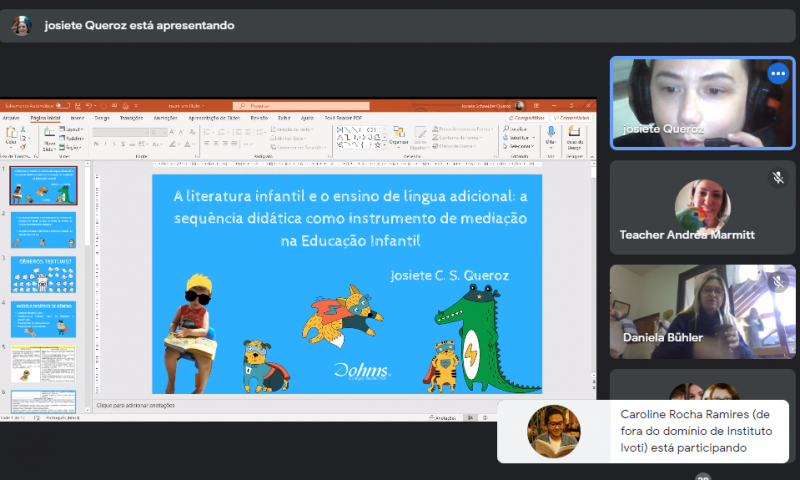The height and width of the screenshot is (480, 800).
Task: Click the Compartilhar button
Action: coord(527,118)
